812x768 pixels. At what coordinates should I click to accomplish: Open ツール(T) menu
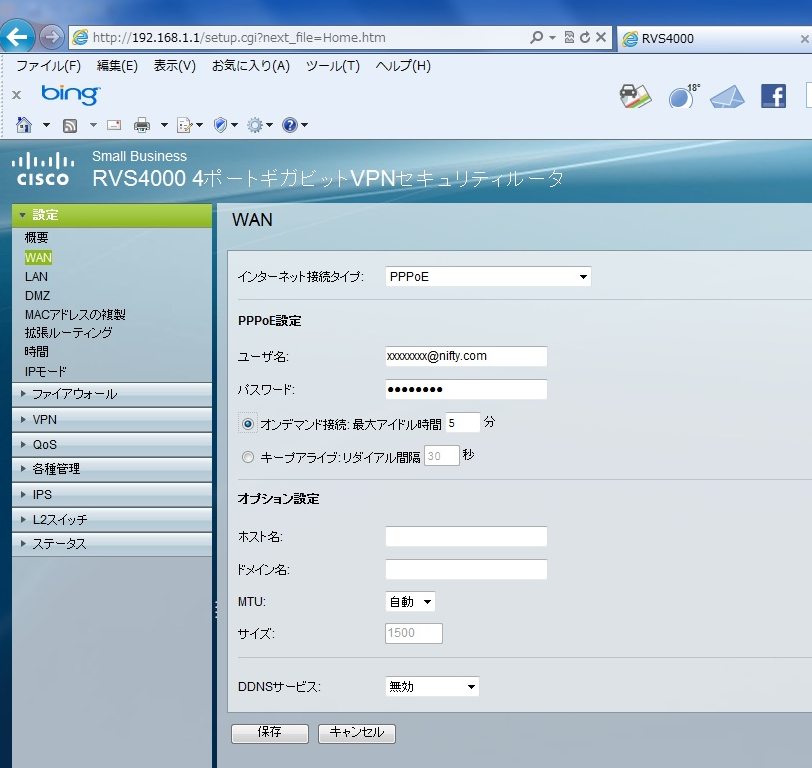332,66
